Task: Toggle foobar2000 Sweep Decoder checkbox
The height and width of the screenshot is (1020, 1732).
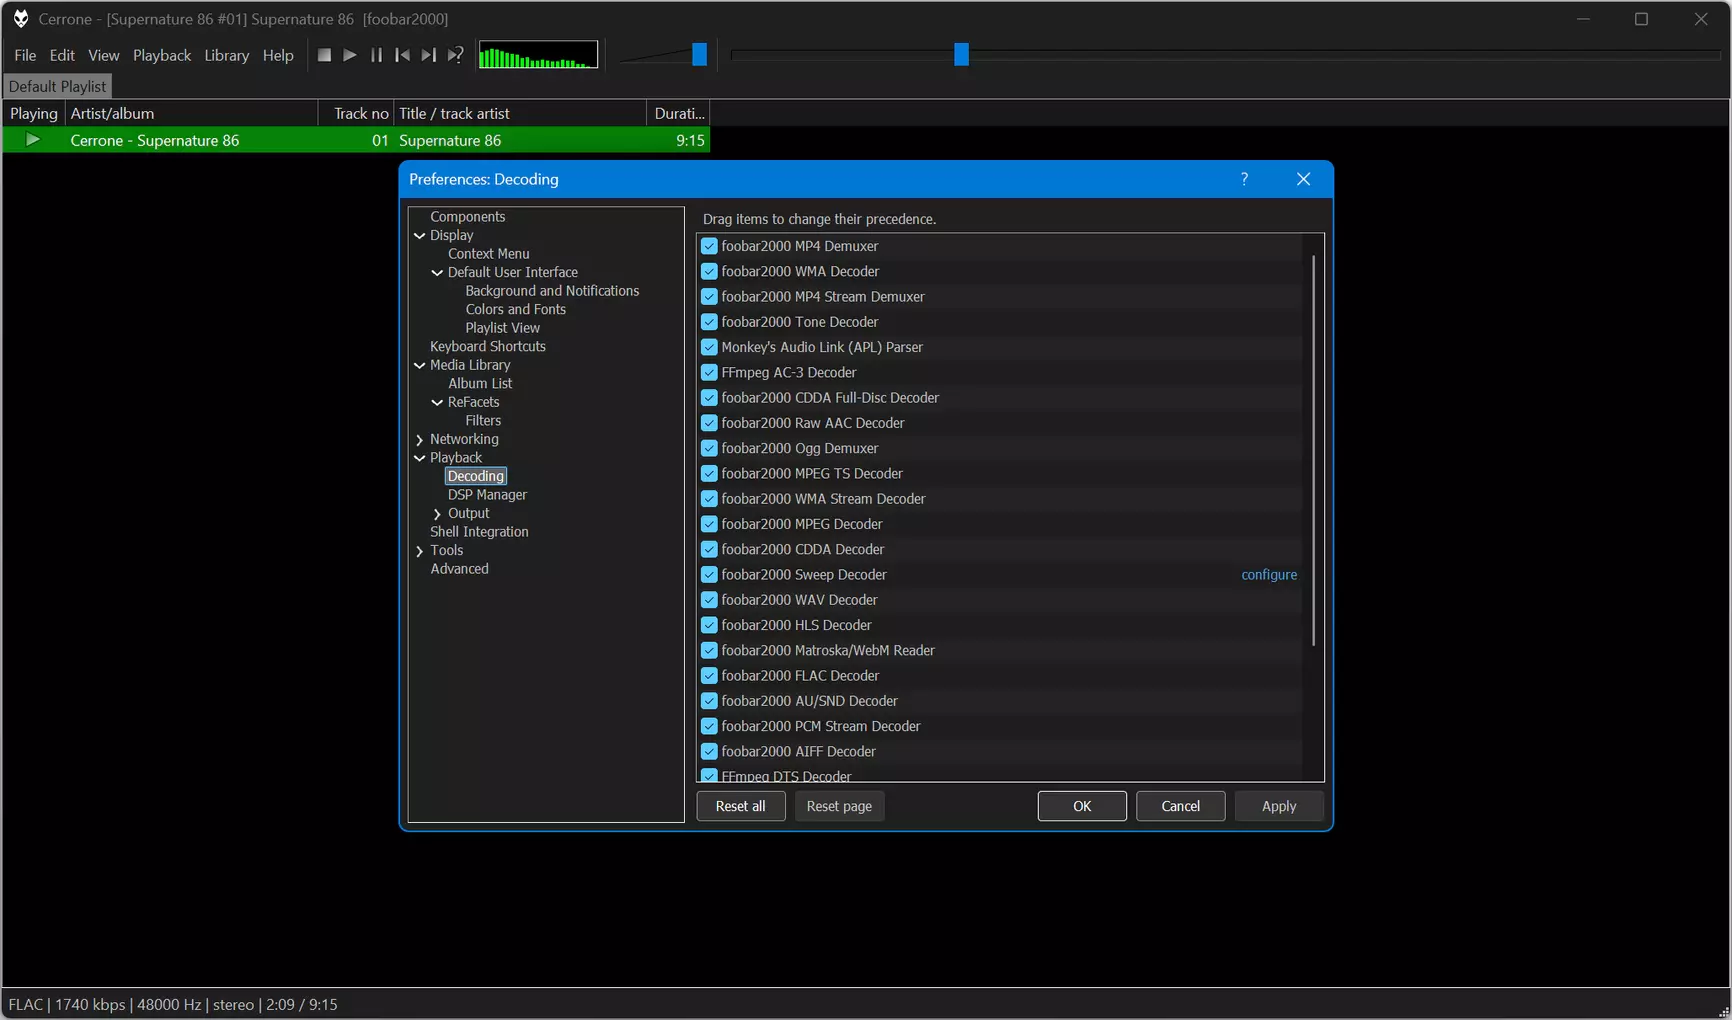Action: point(709,575)
